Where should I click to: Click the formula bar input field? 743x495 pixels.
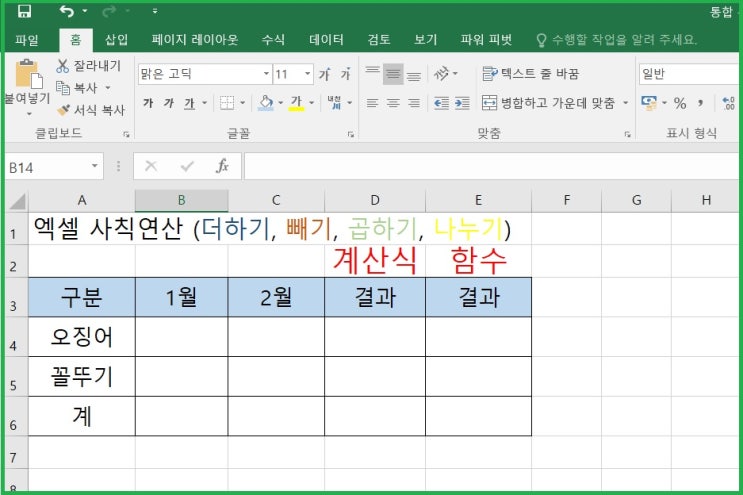pos(491,166)
